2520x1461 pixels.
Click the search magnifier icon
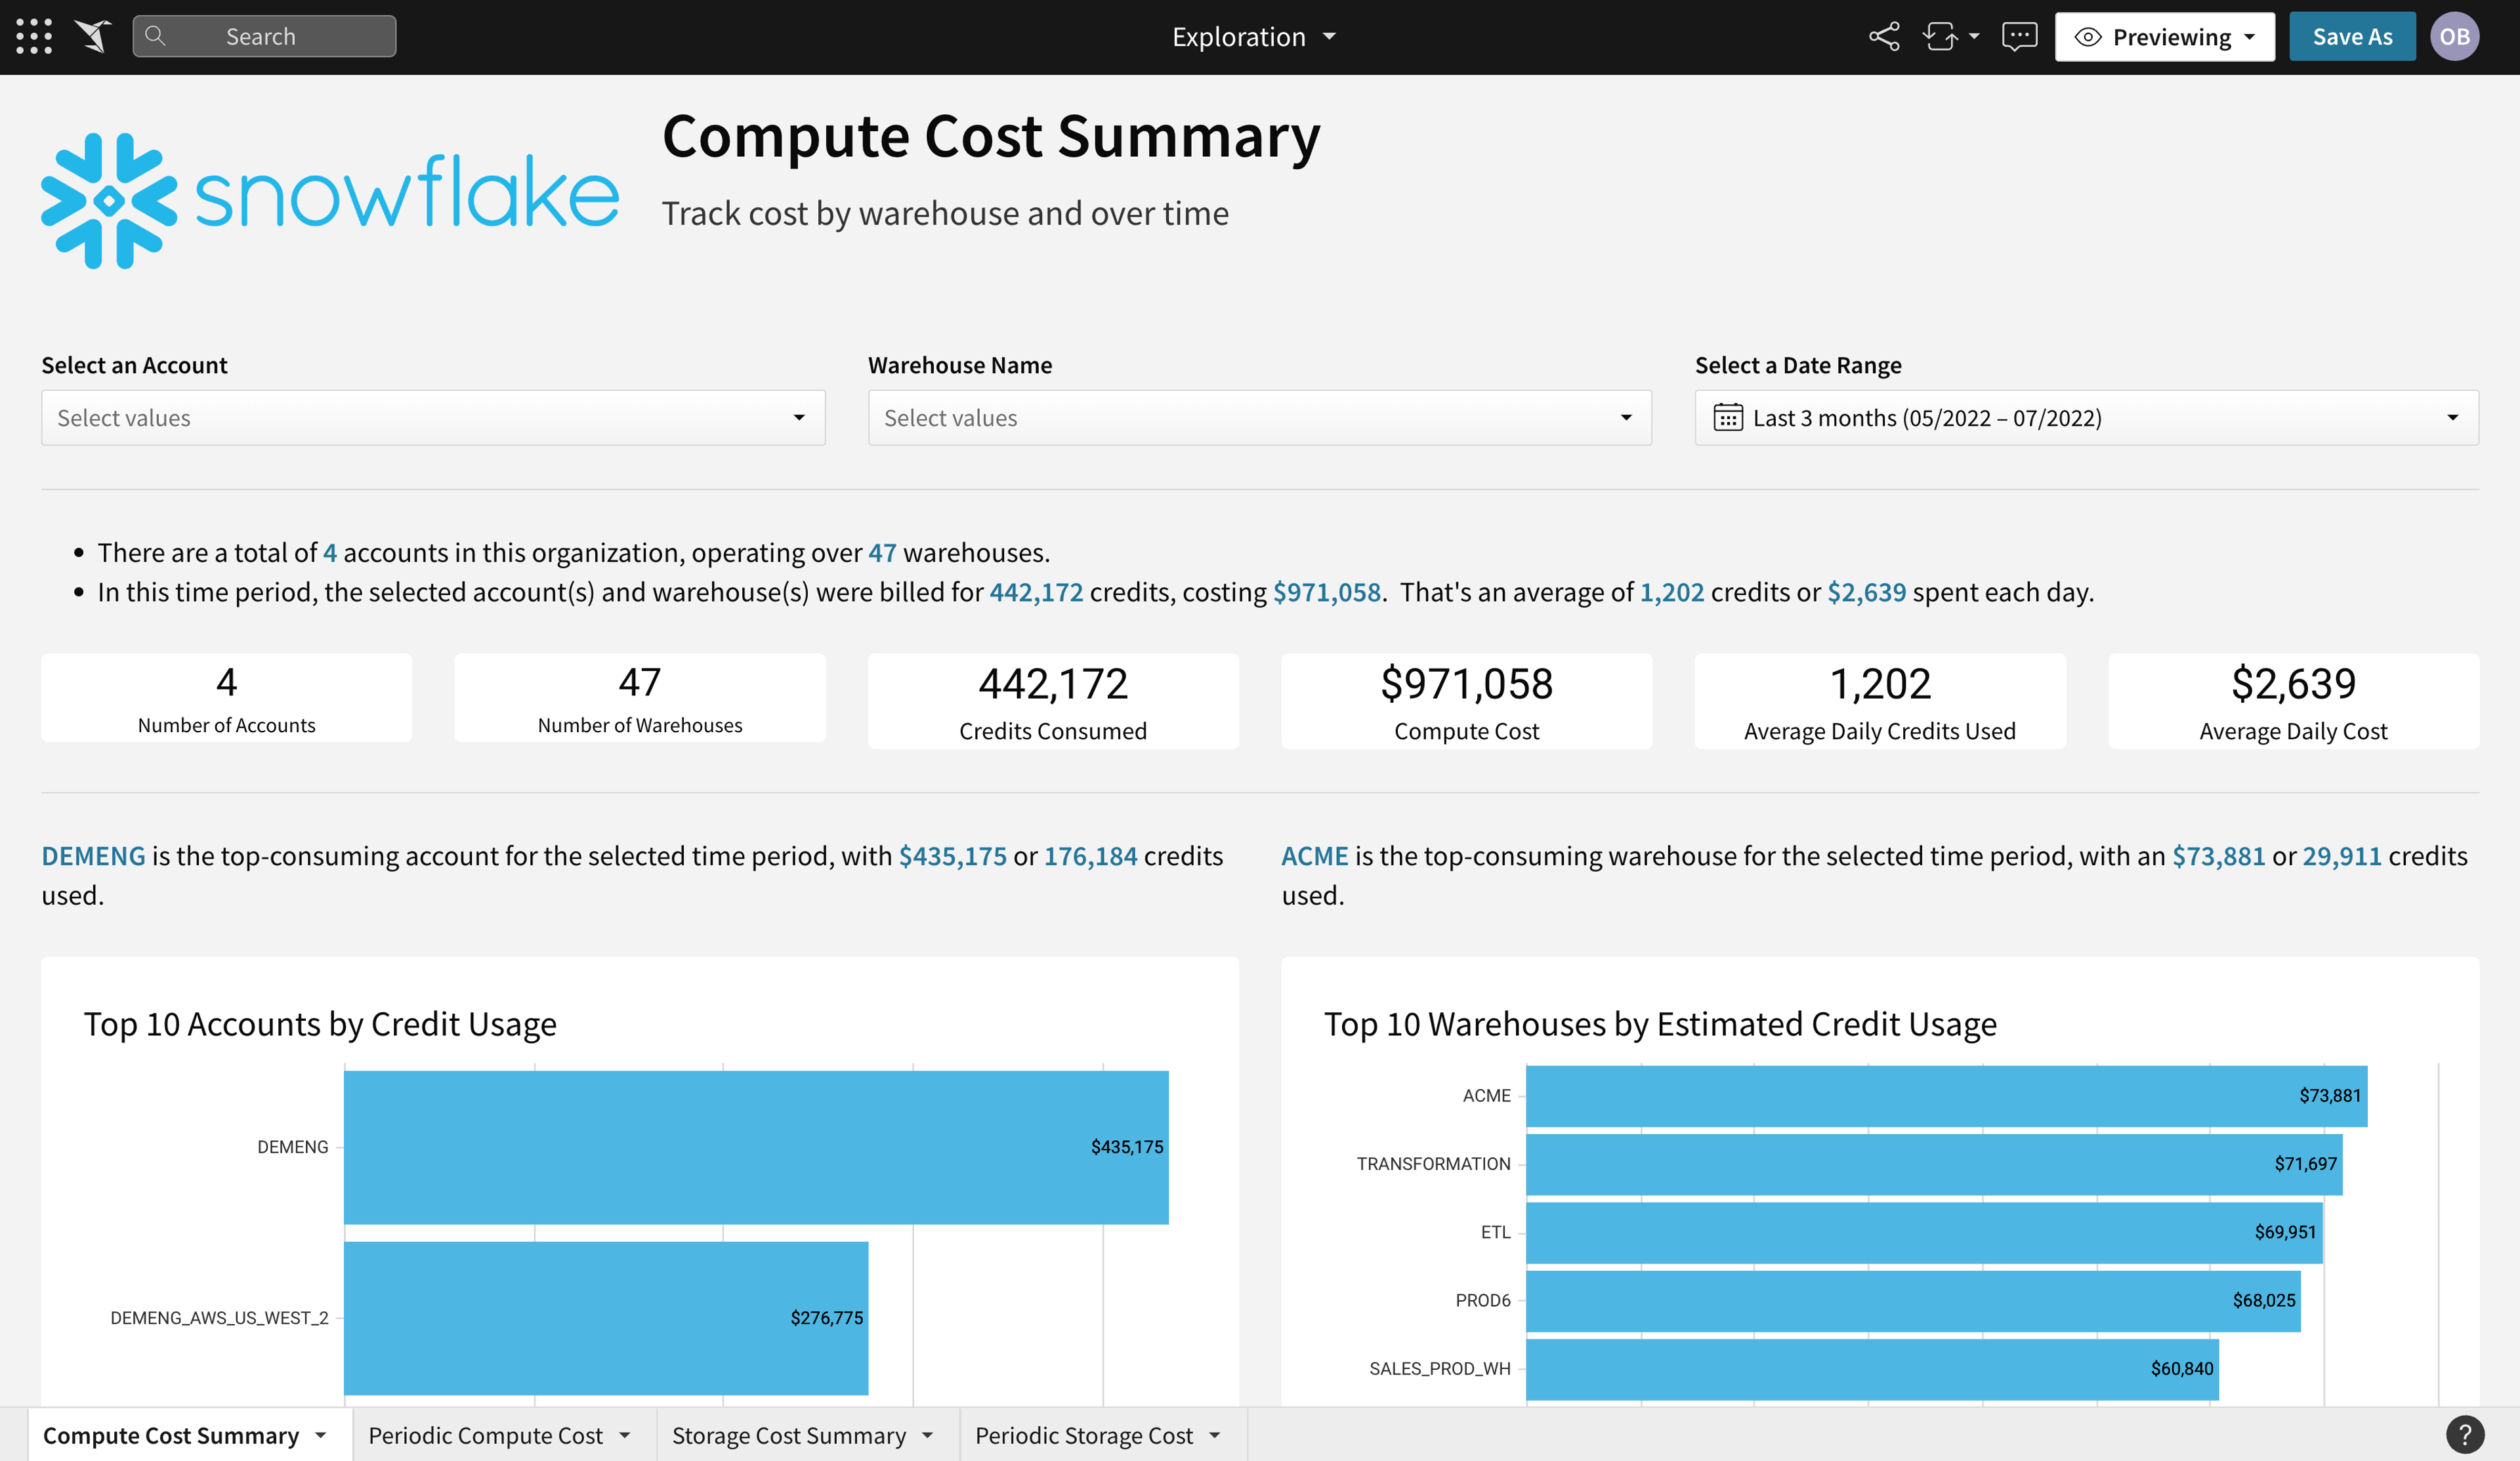point(155,36)
